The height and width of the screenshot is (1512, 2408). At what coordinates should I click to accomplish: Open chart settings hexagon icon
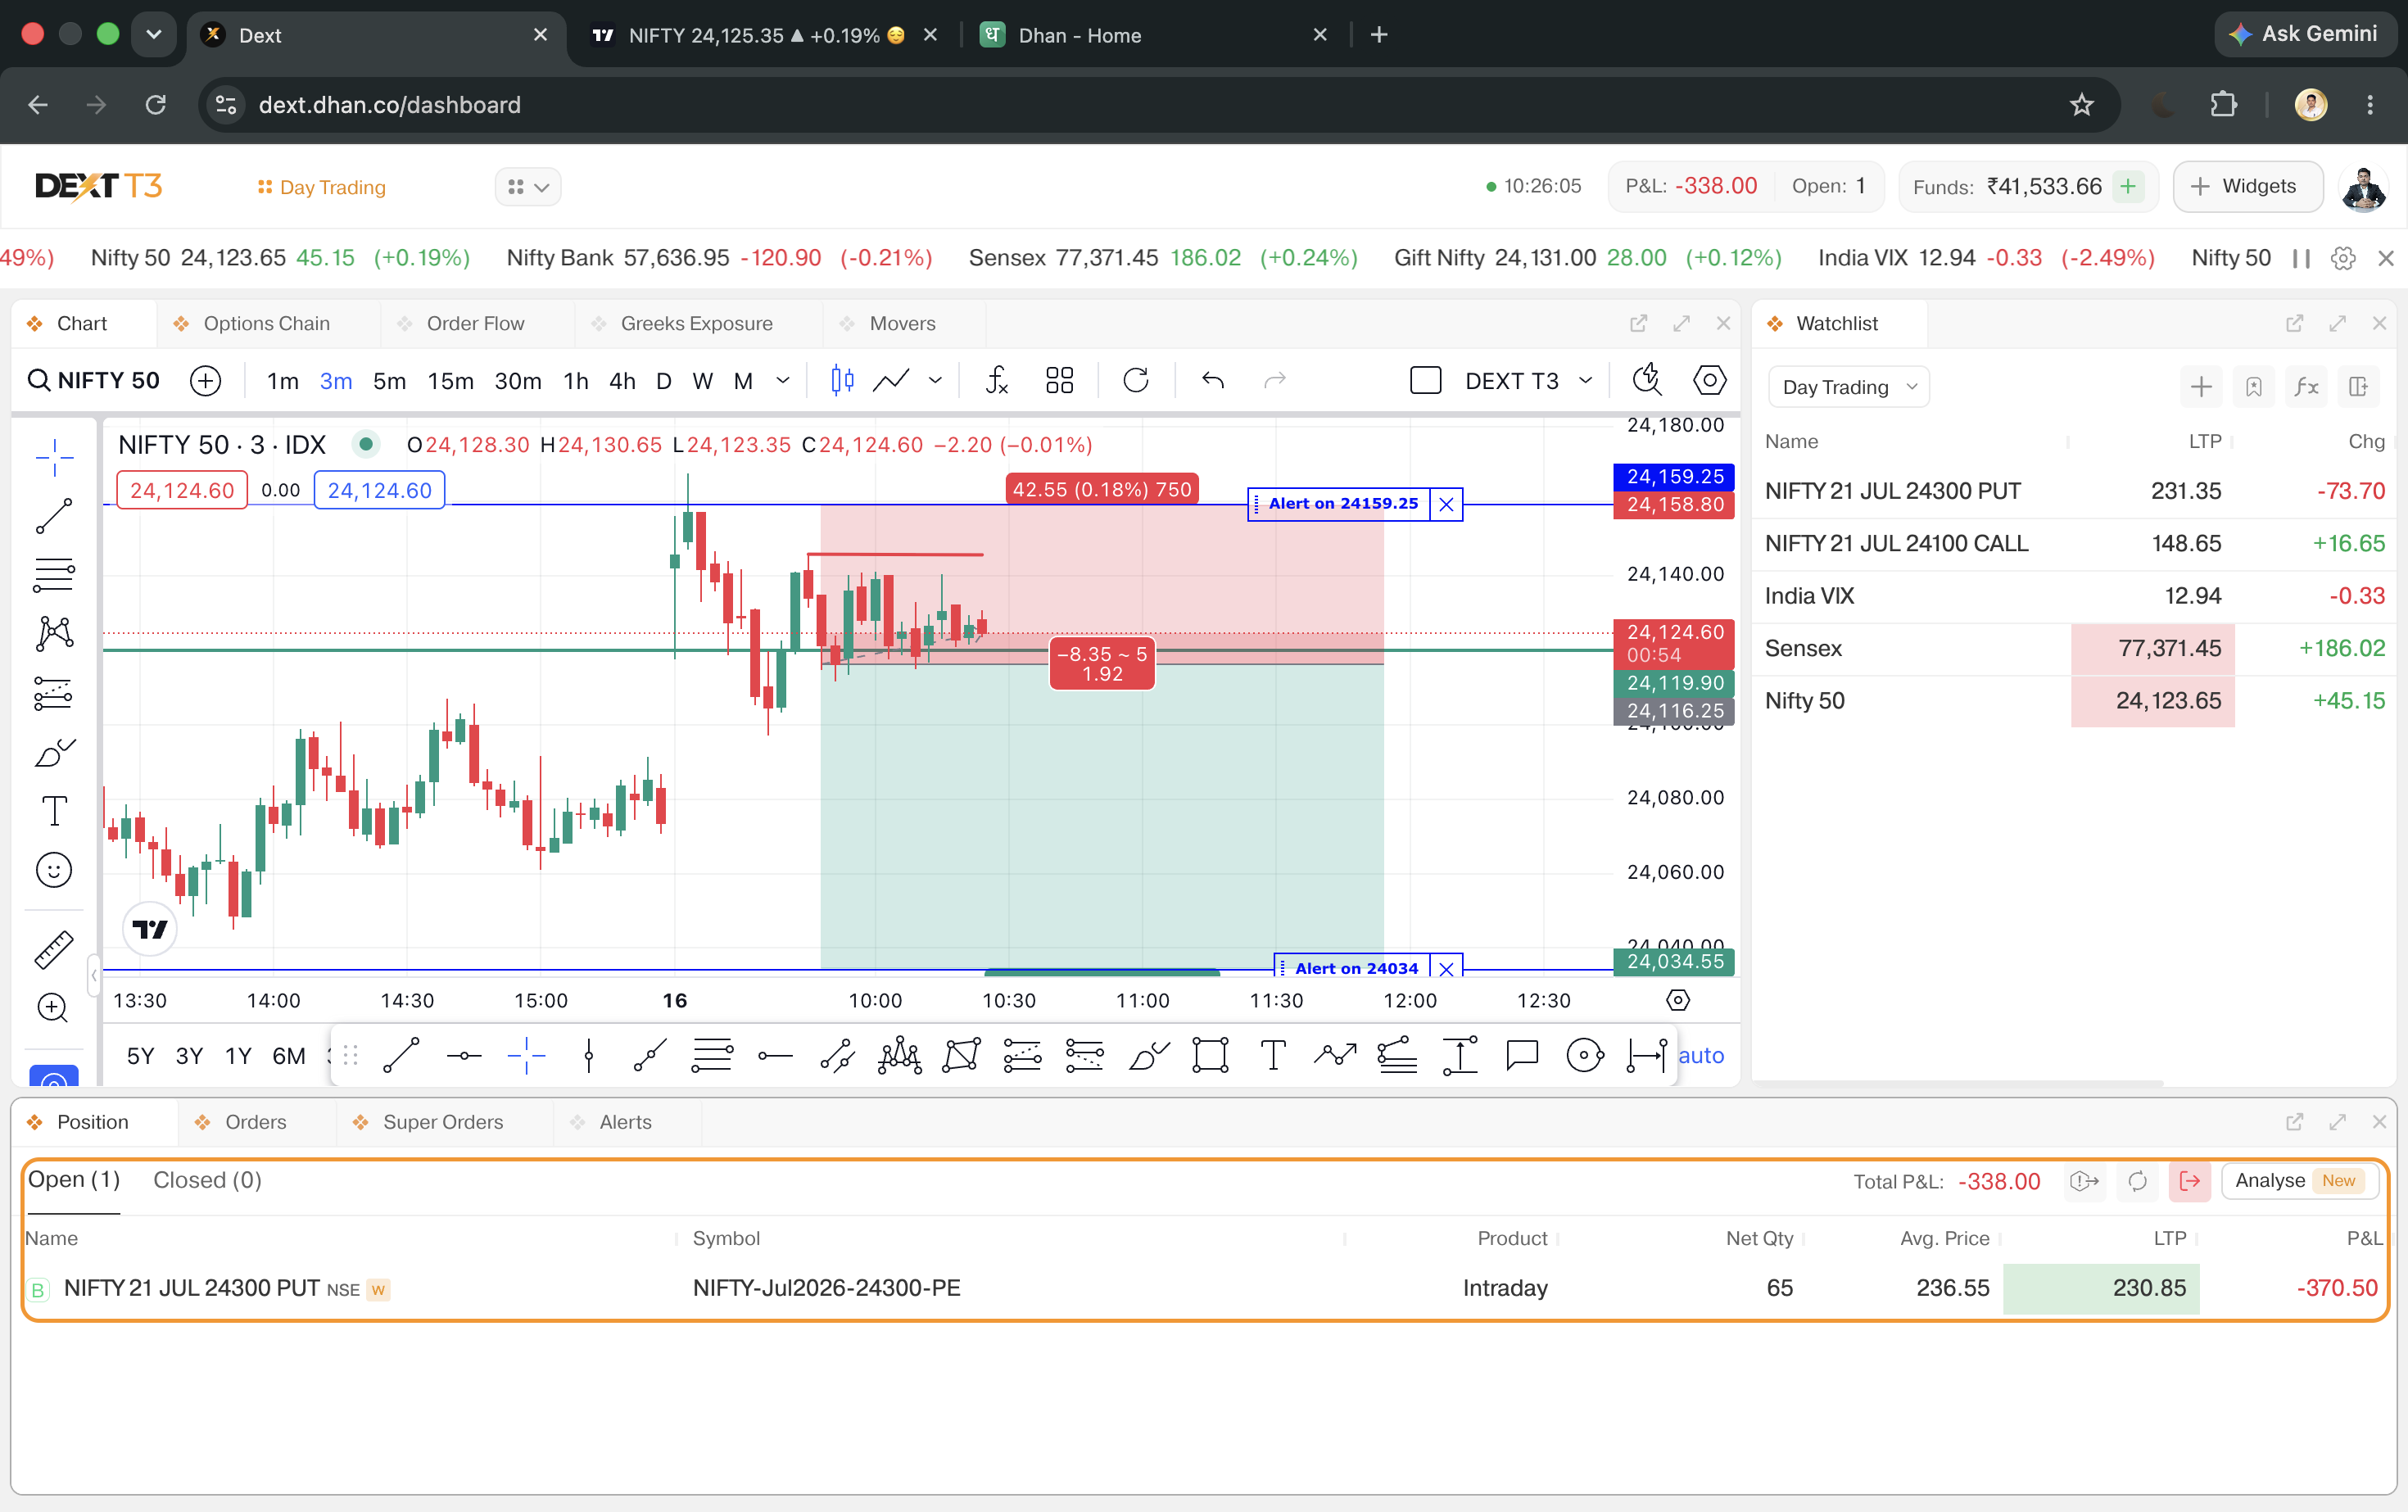coord(1709,381)
